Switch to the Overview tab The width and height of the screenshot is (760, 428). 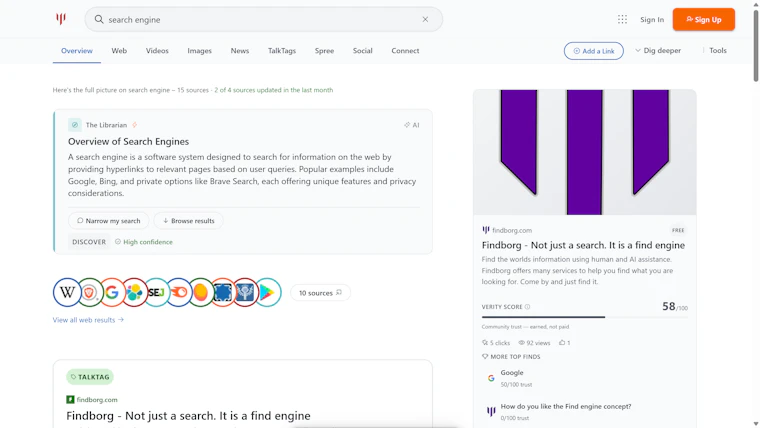pos(77,50)
